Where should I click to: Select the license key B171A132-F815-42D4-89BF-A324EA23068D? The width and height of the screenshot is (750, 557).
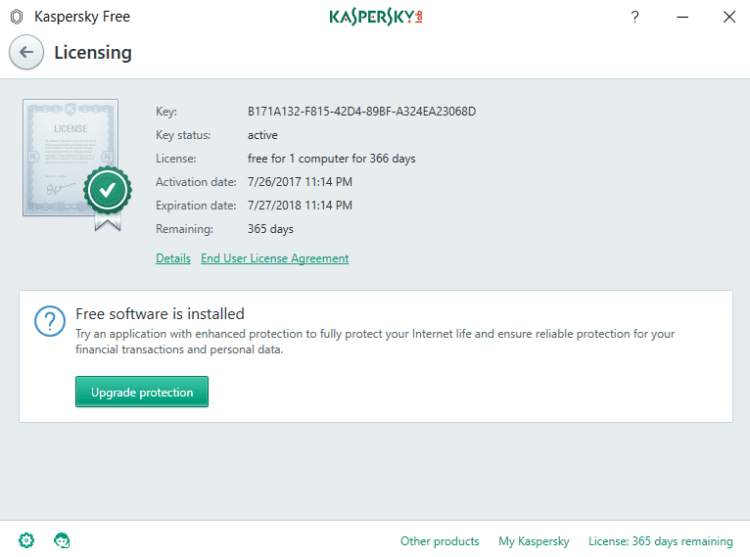click(362, 111)
